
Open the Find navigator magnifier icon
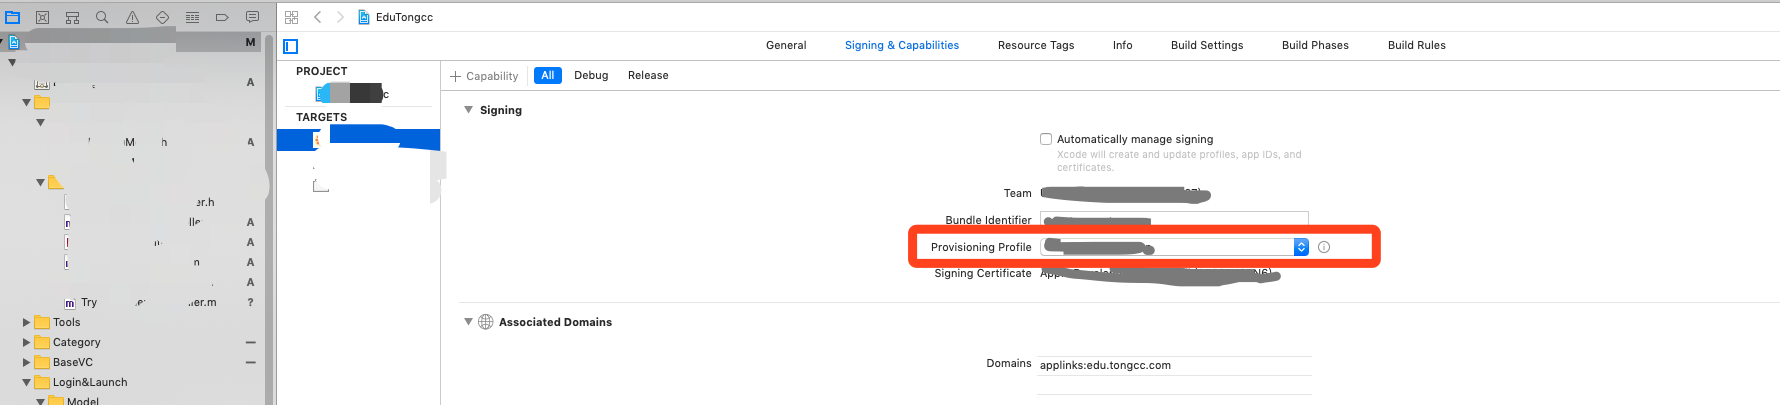coord(102,17)
